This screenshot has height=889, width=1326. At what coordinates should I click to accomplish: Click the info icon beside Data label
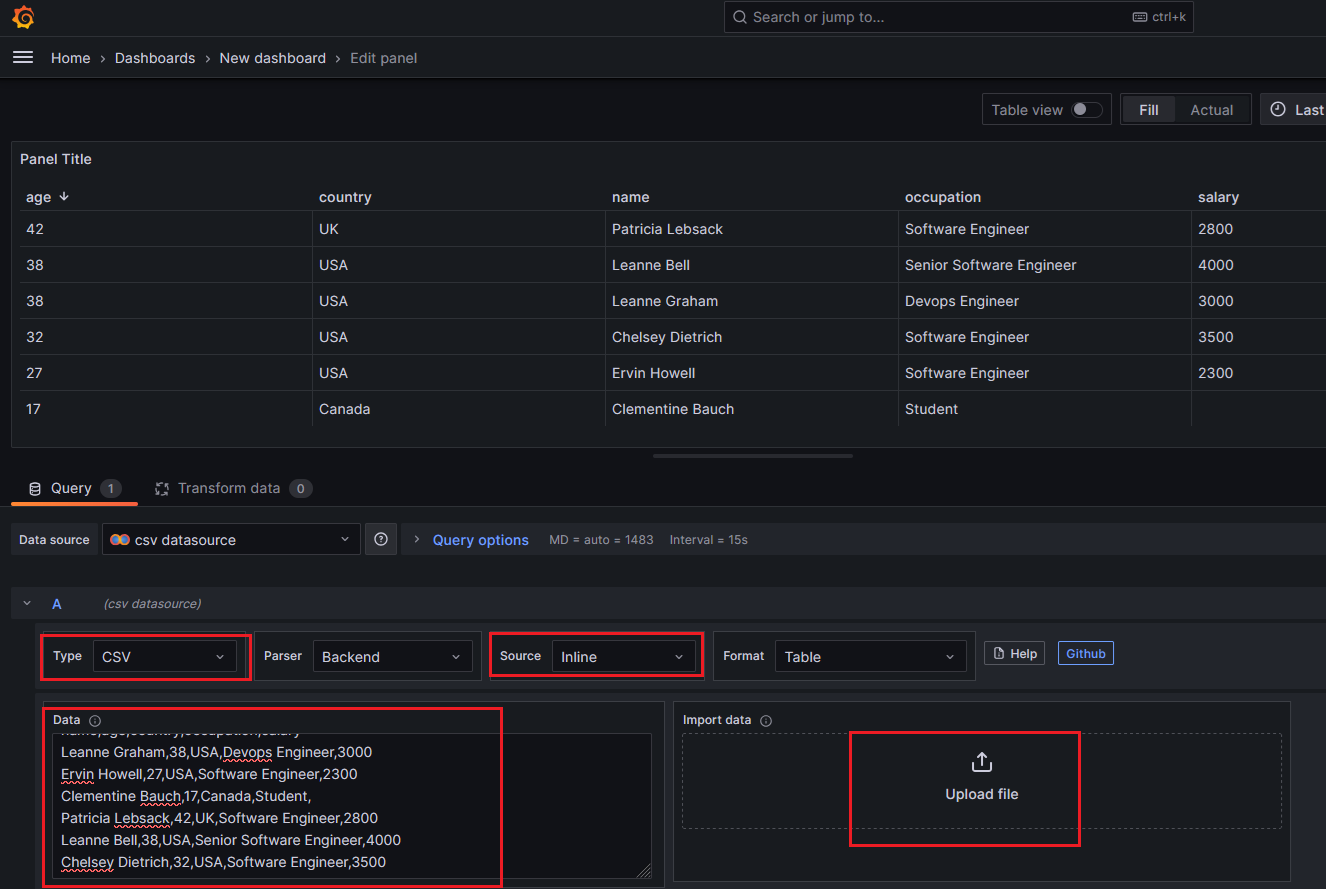95,721
